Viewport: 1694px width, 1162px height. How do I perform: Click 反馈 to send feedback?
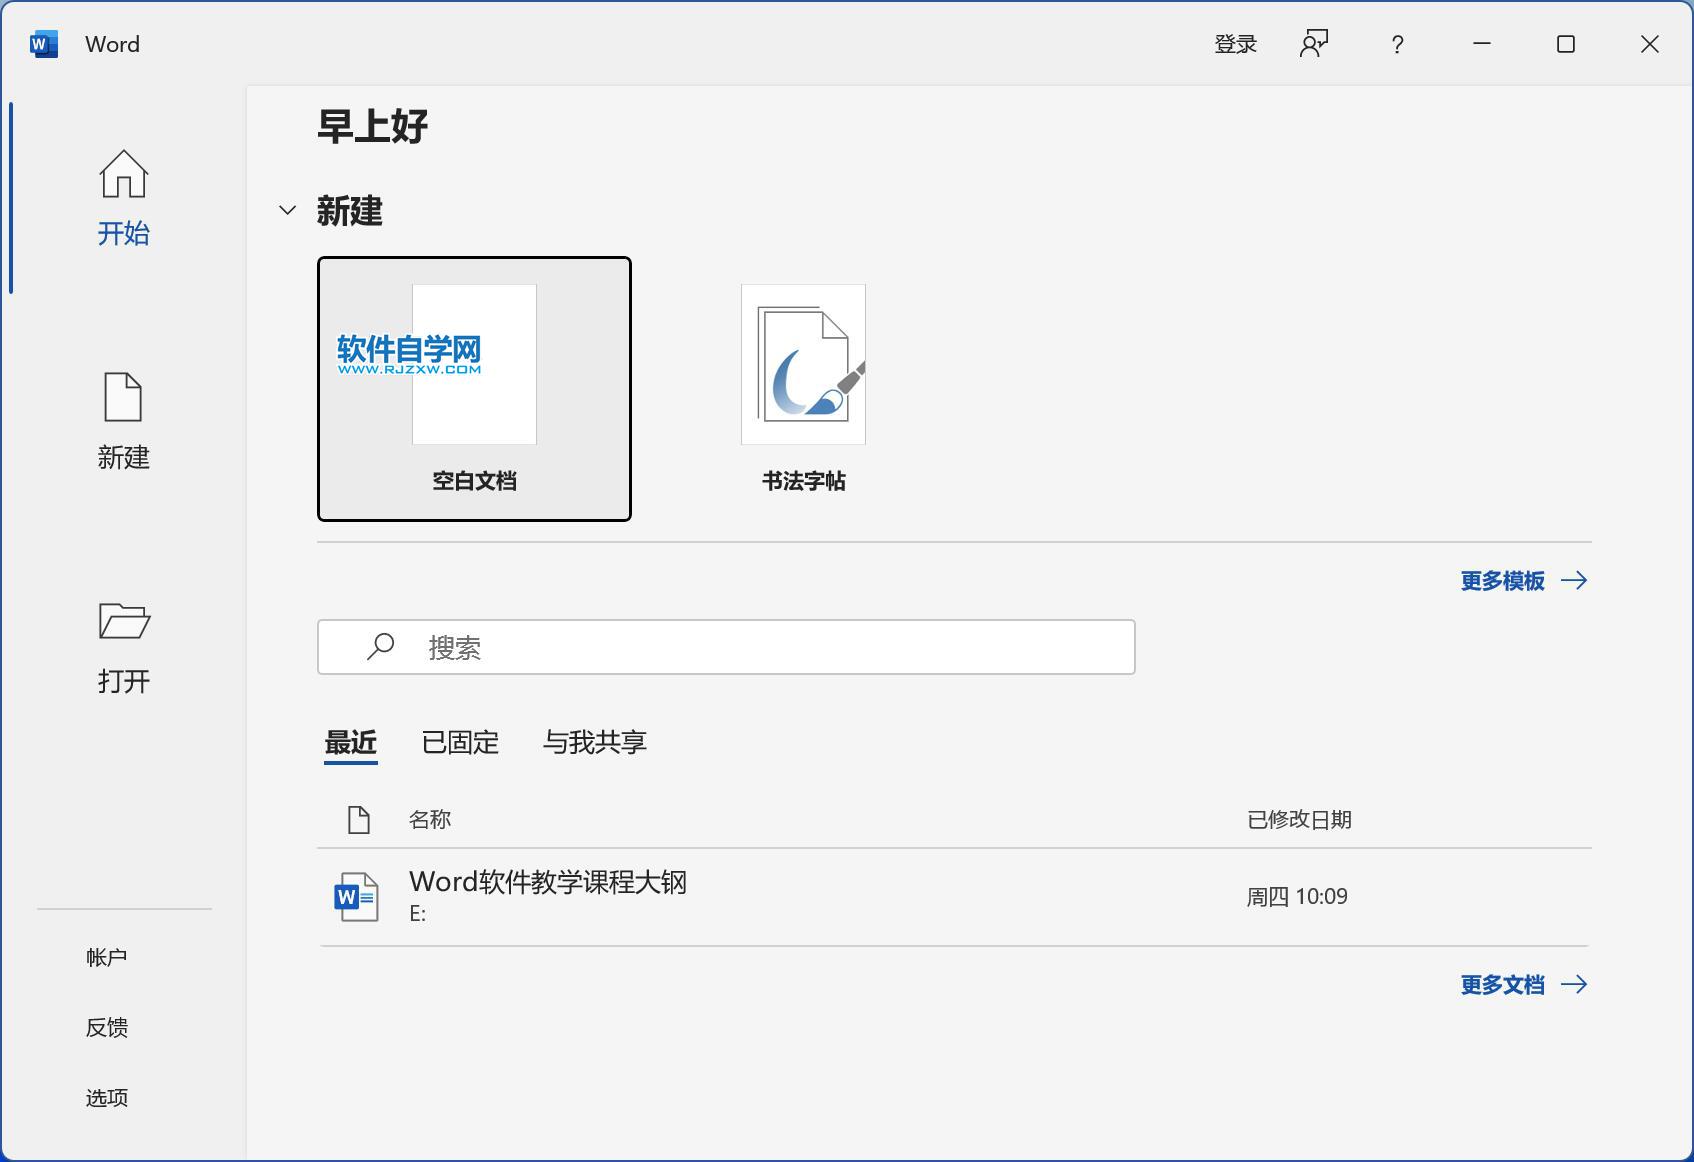[x=106, y=1026]
